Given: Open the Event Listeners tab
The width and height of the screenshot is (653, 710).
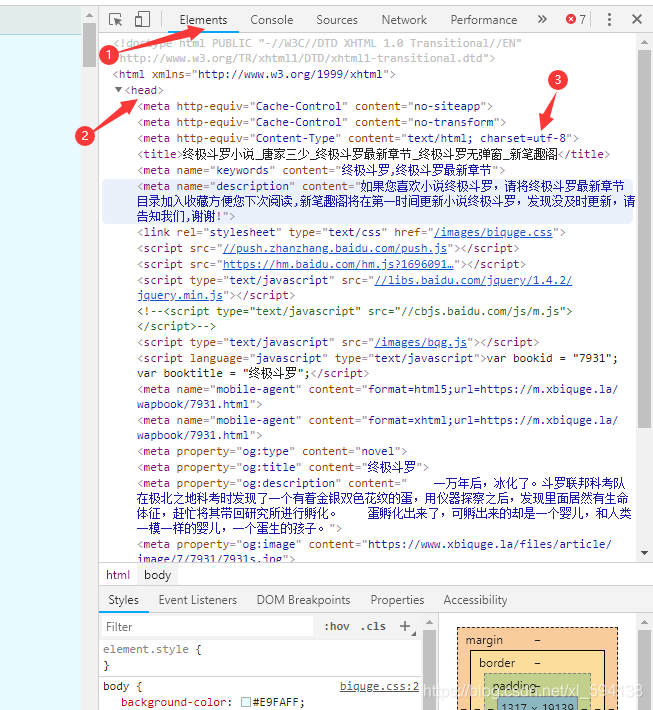Looking at the screenshot, I should (x=197, y=600).
